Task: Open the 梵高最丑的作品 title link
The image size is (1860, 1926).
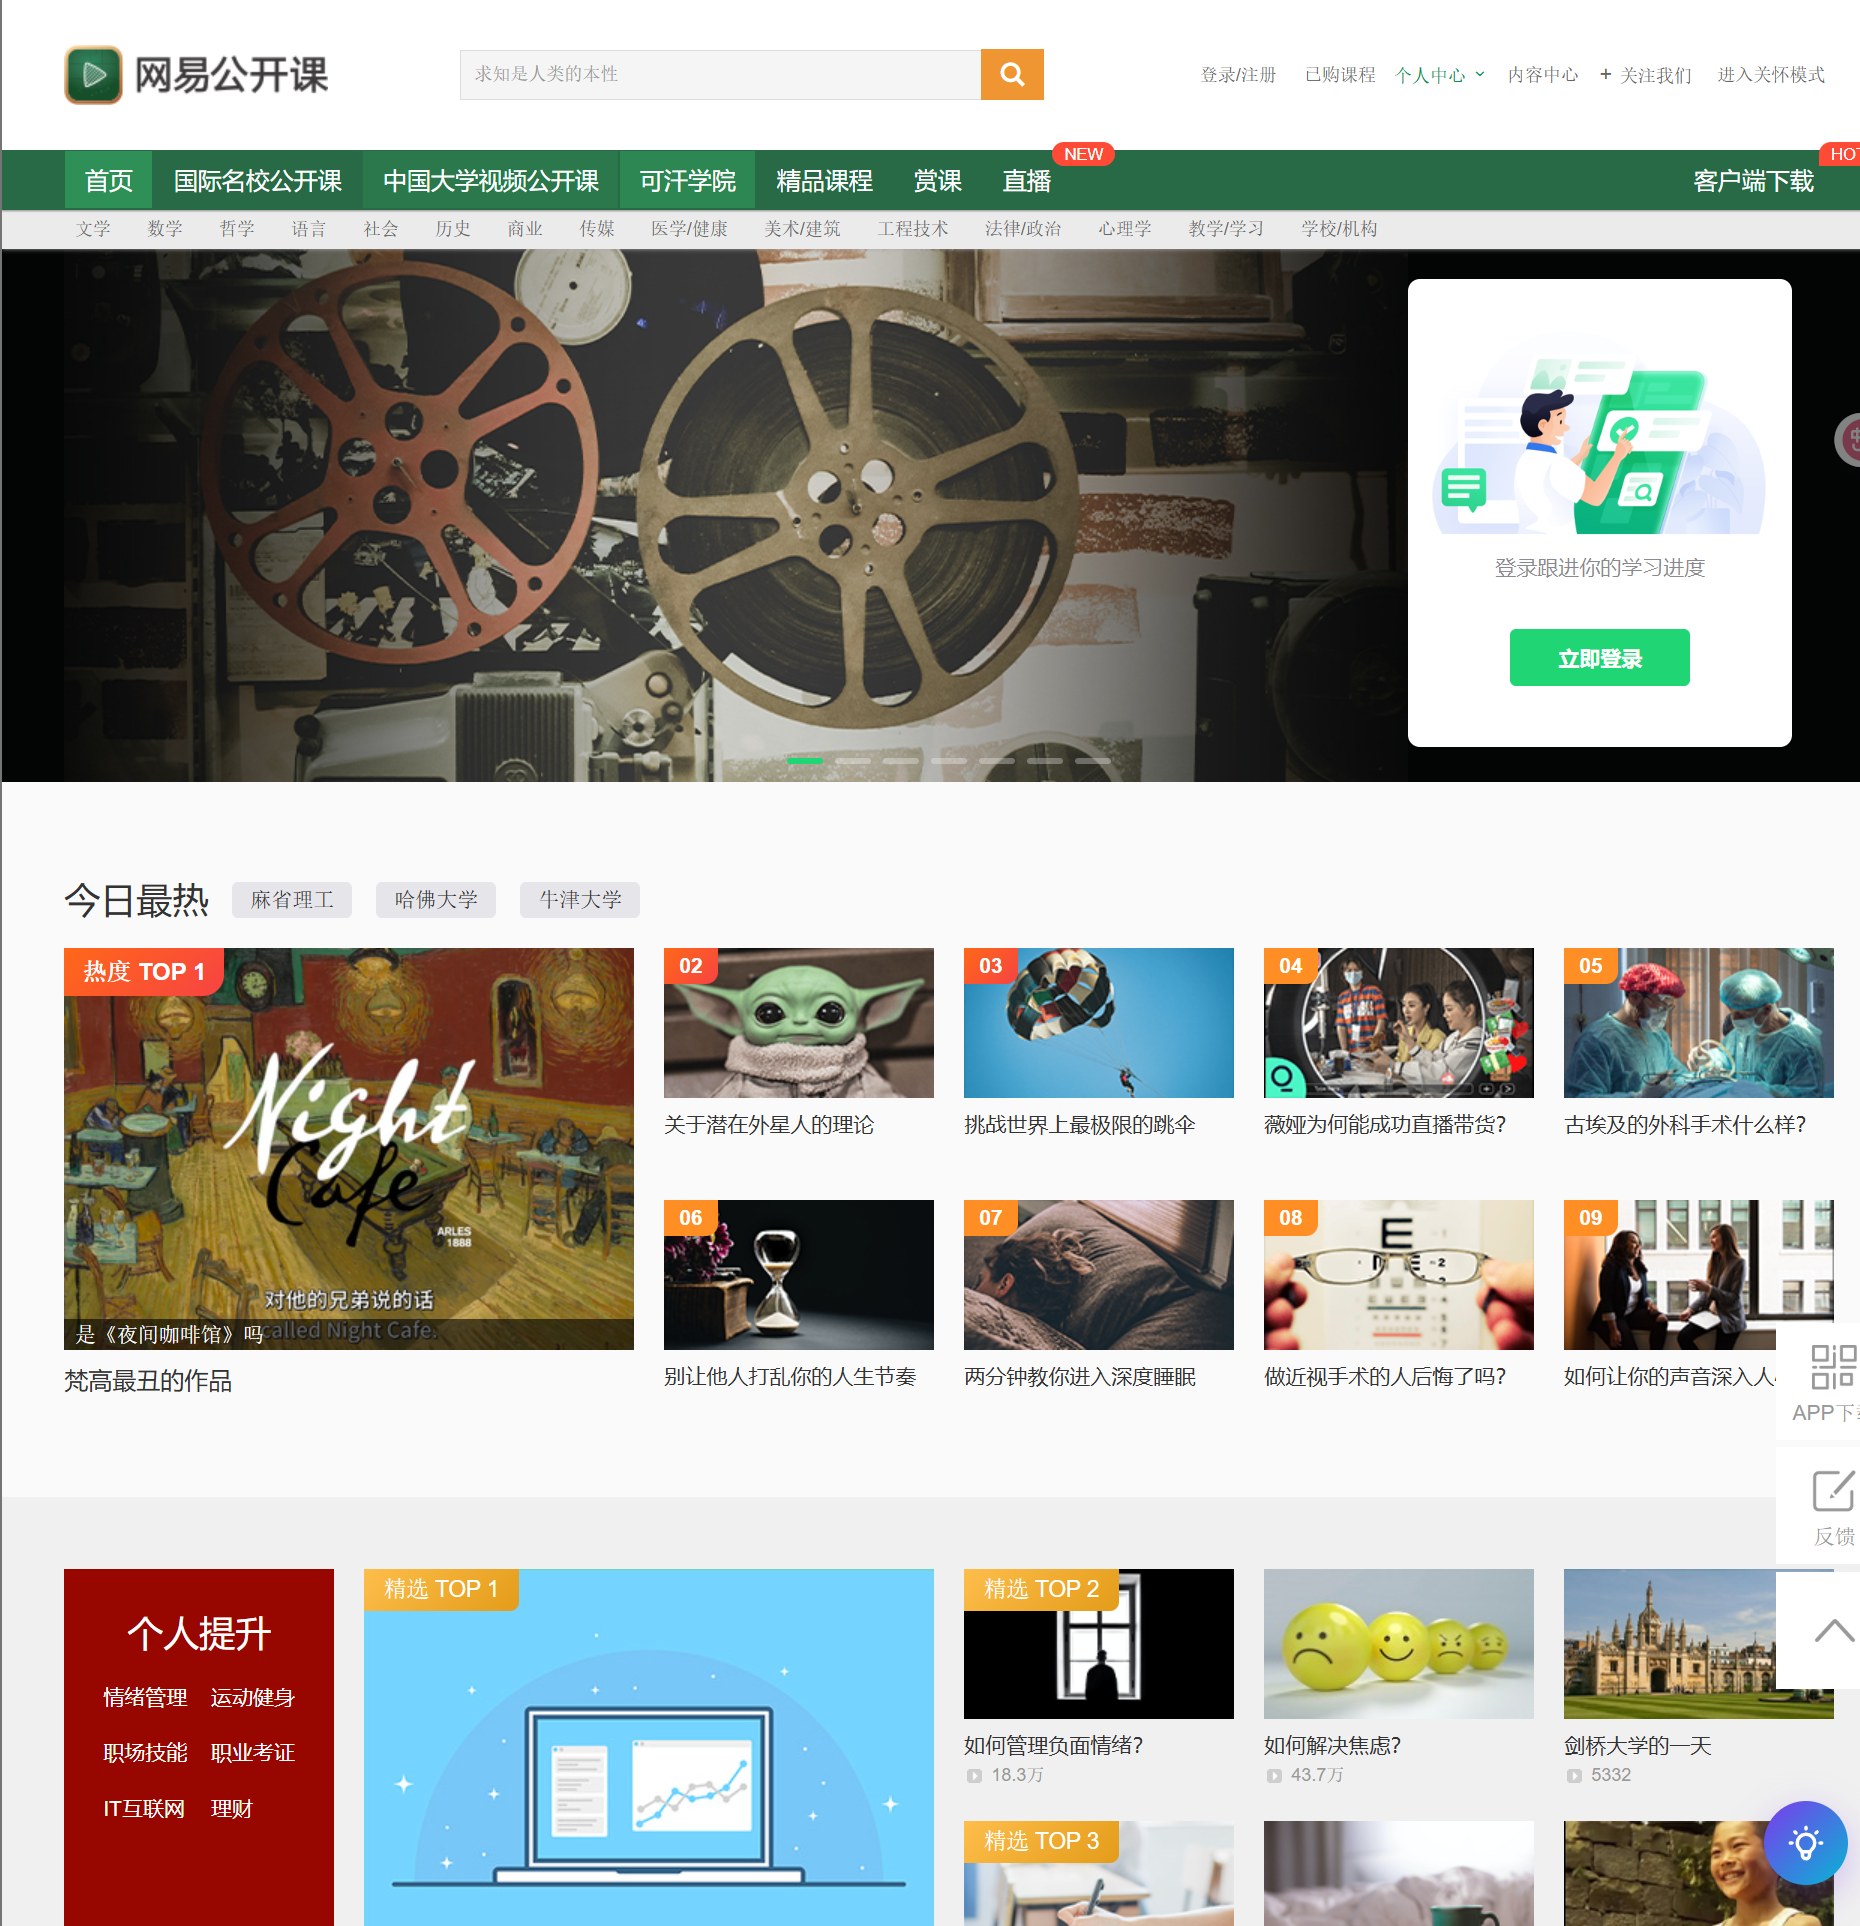Action: [148, 1381]
